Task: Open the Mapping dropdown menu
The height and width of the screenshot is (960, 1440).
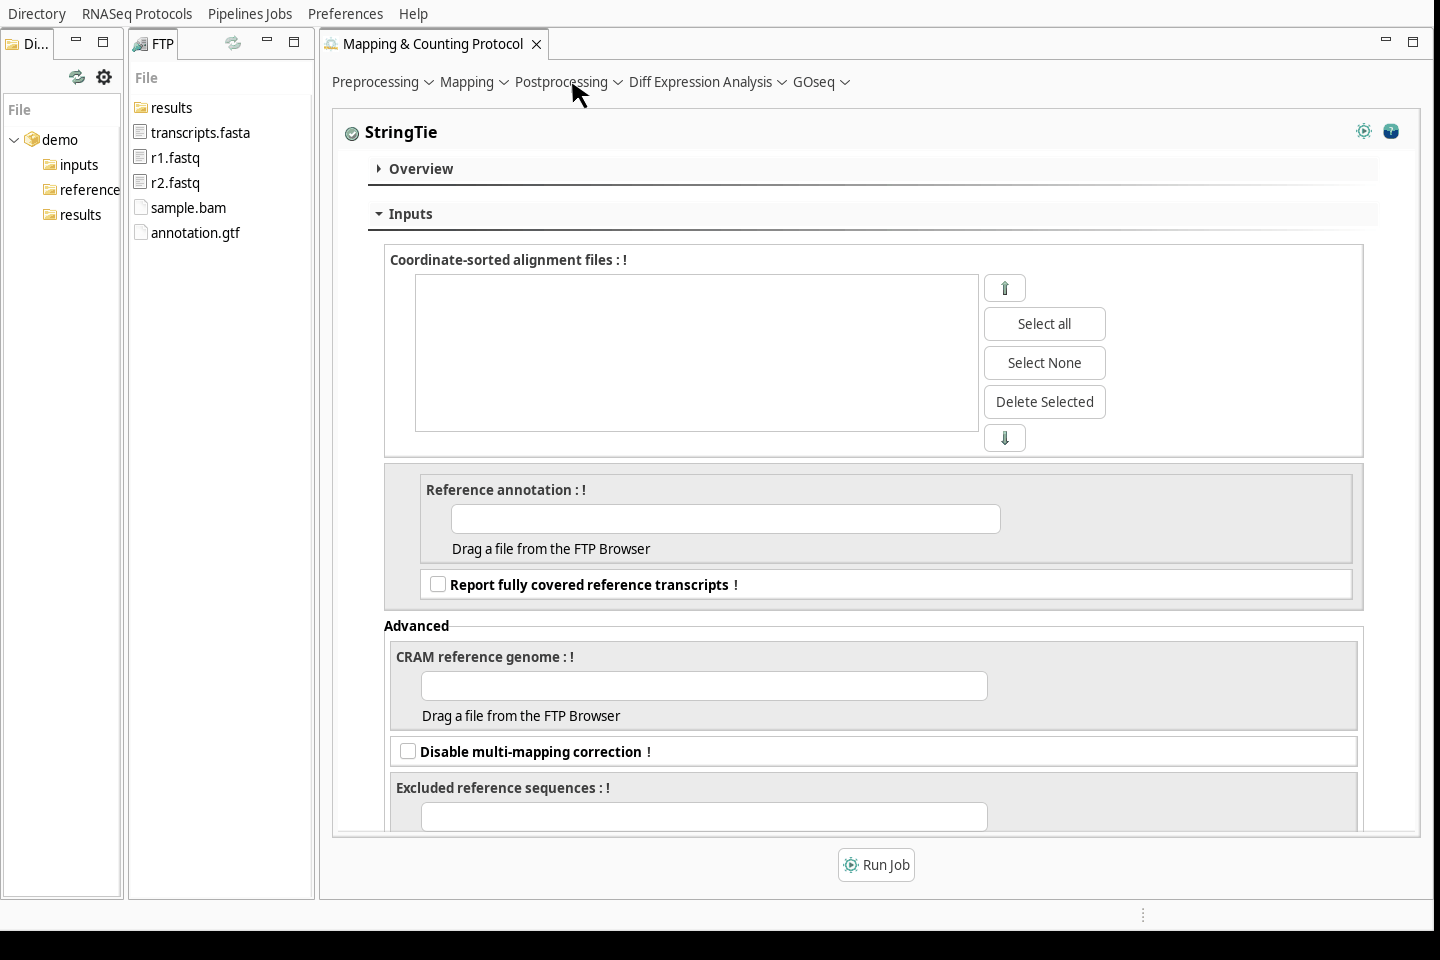Action: tap(474, 82)
